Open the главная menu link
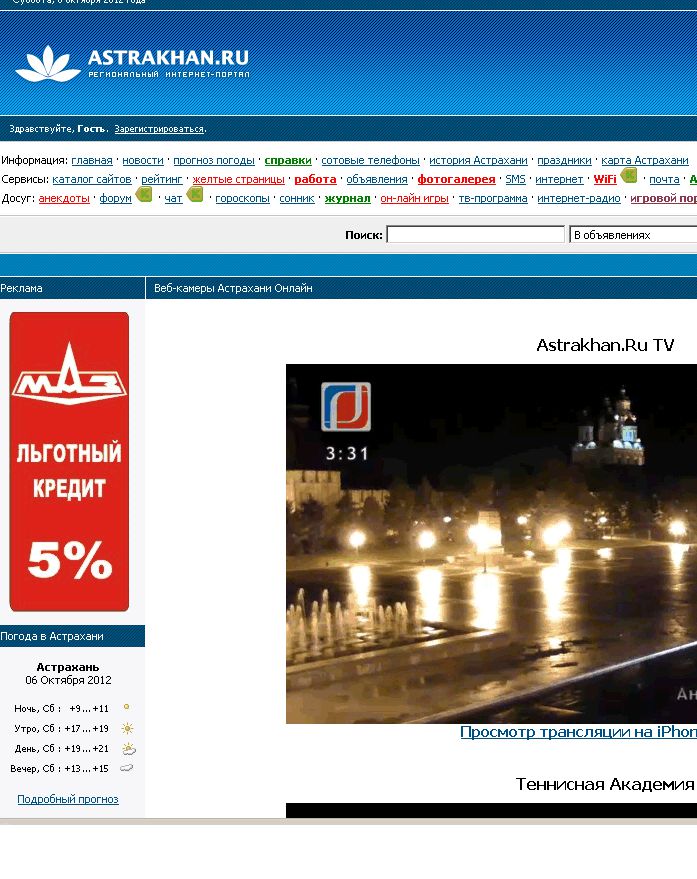 point(92,160)
